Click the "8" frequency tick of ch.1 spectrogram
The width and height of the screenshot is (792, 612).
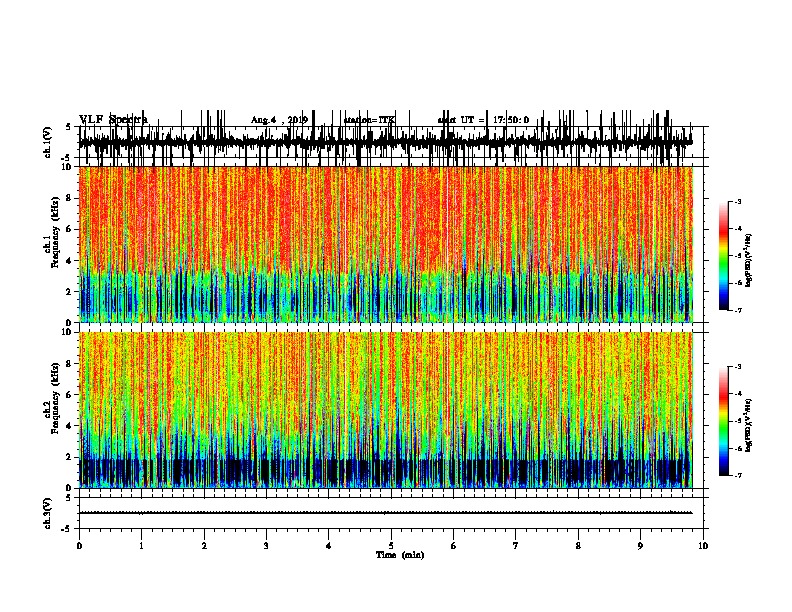(x=70, y=198)
